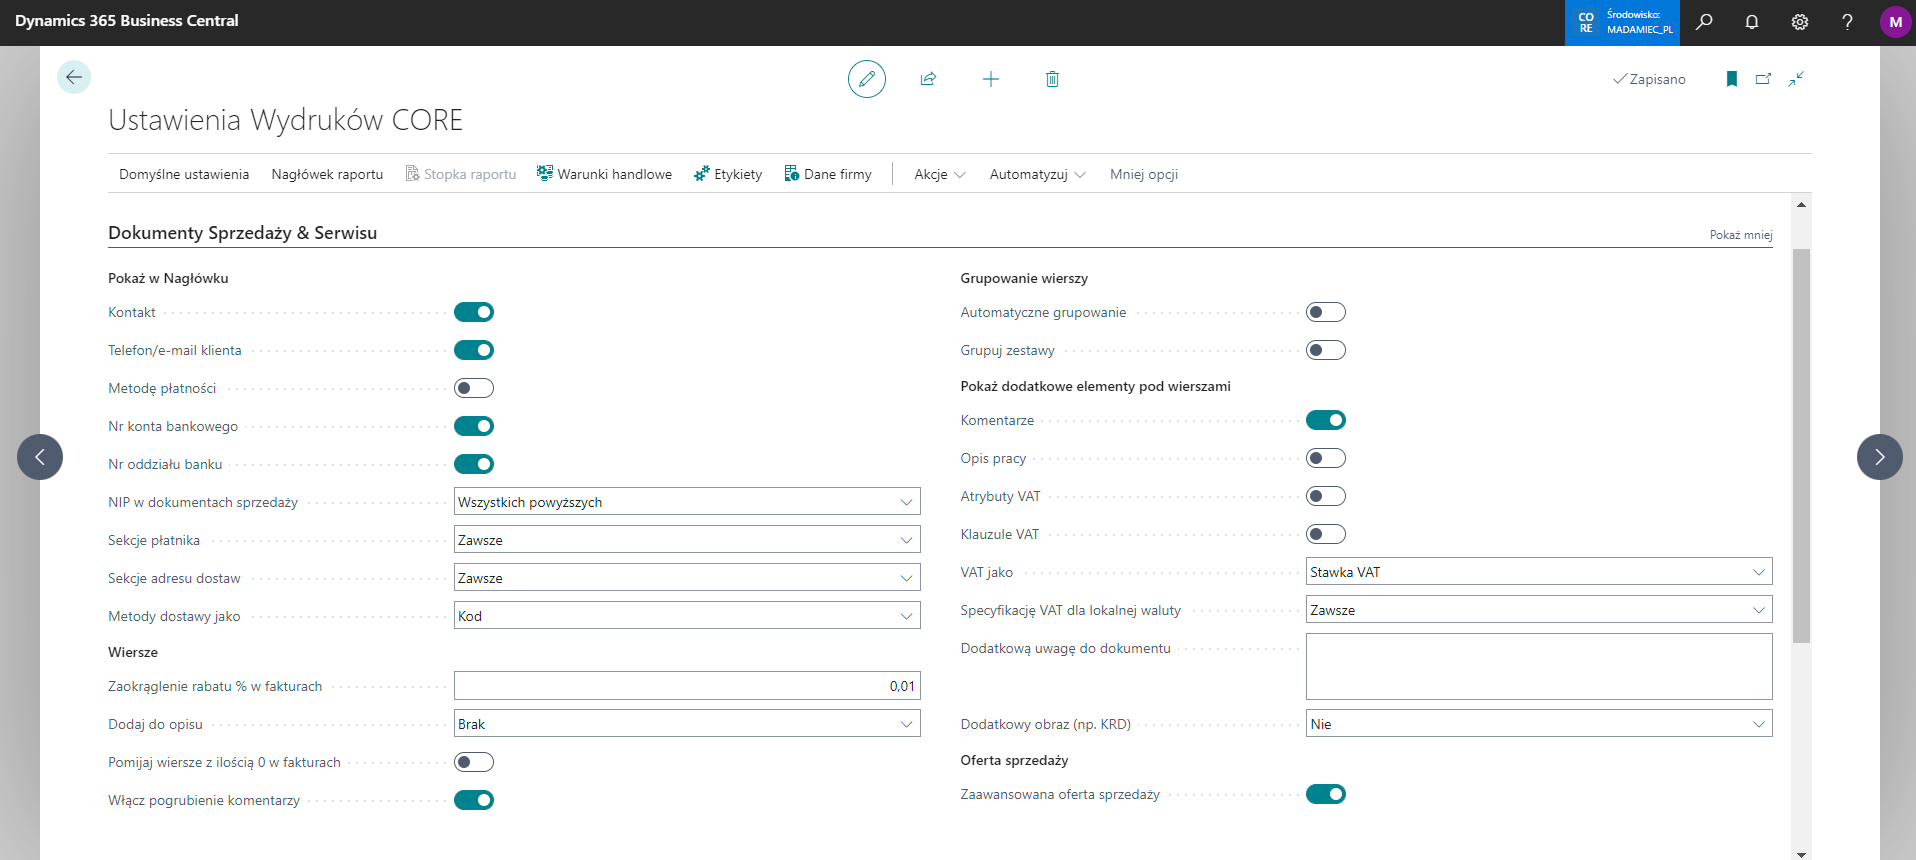Click Mniej opcji
This screenshot has width=1916, height=860.
point(1144,174)
